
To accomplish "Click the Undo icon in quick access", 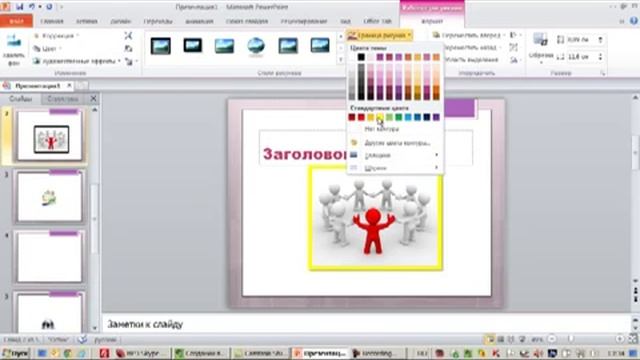I will [x=32, y=7].
